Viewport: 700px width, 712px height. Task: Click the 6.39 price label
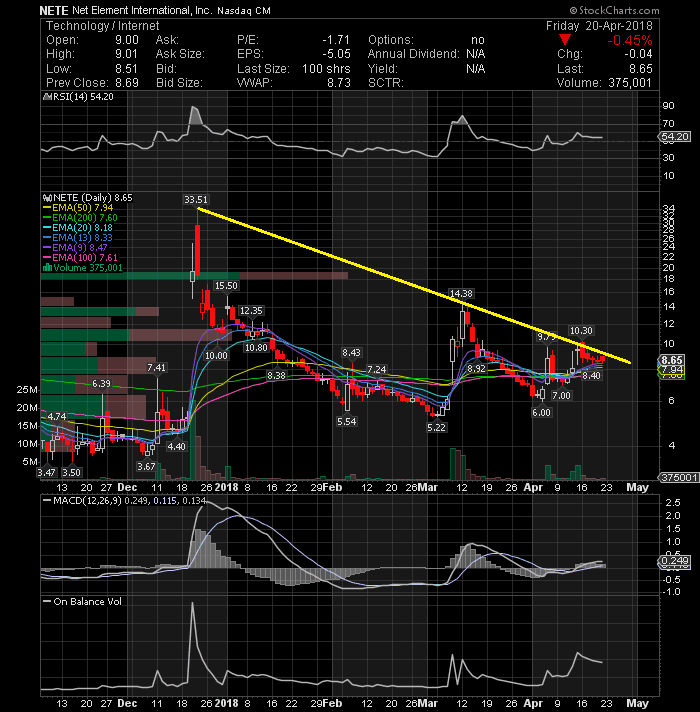[101, 384]
